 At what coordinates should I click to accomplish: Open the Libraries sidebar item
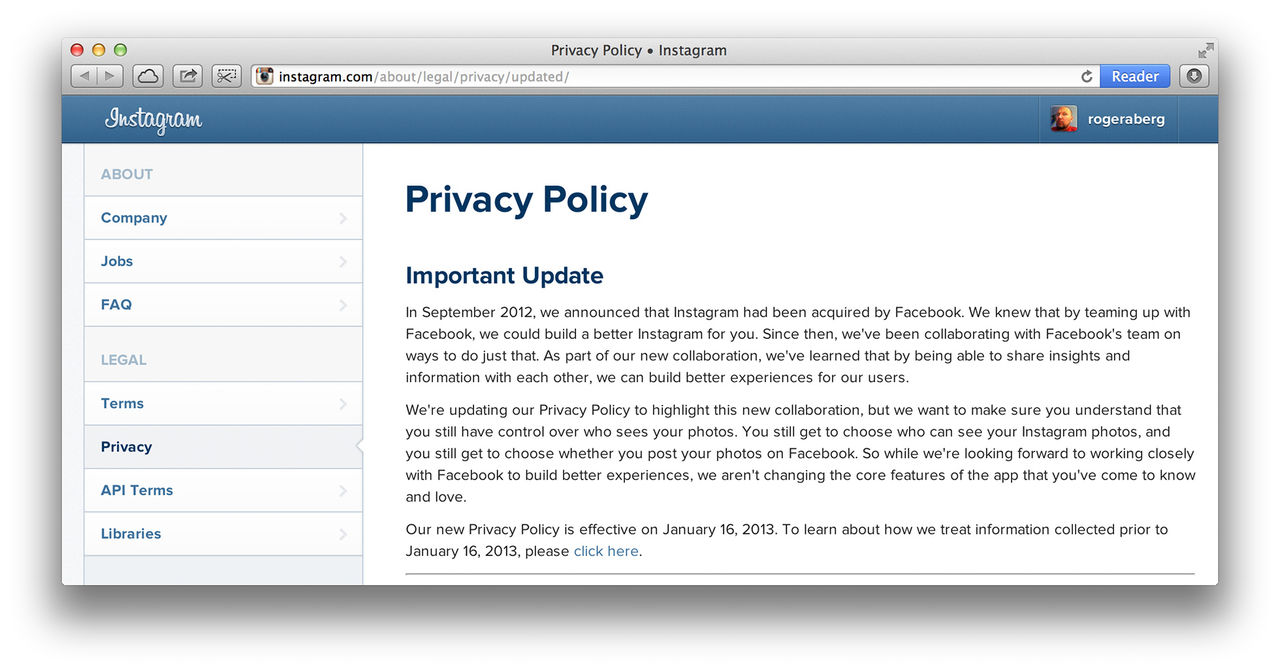click(222, 534)
